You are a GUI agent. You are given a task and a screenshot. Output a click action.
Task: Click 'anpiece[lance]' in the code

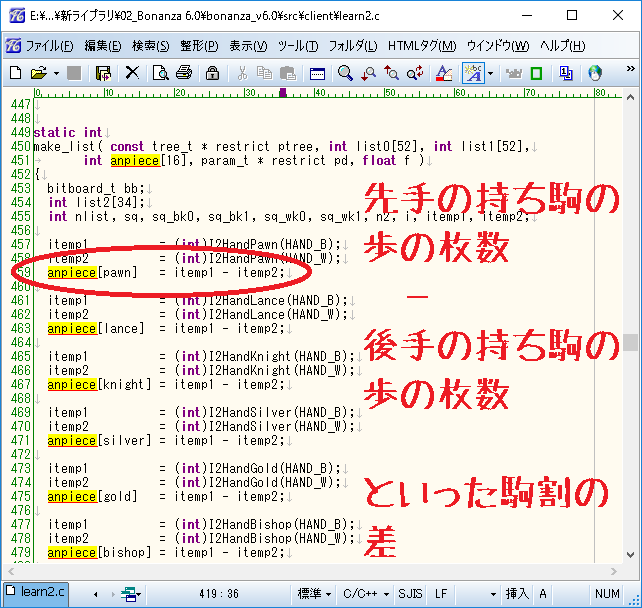pos(96,328)
